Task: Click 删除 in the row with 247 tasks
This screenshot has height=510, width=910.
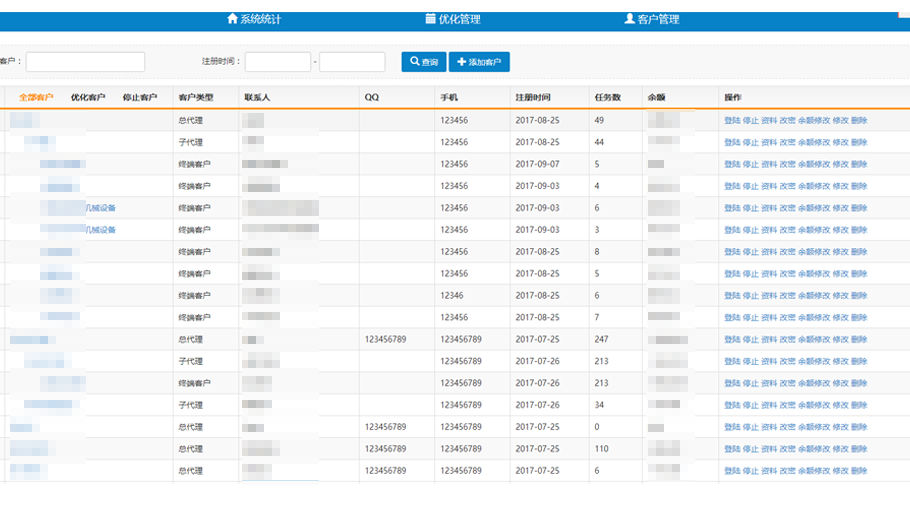Action: pos(859,340)
